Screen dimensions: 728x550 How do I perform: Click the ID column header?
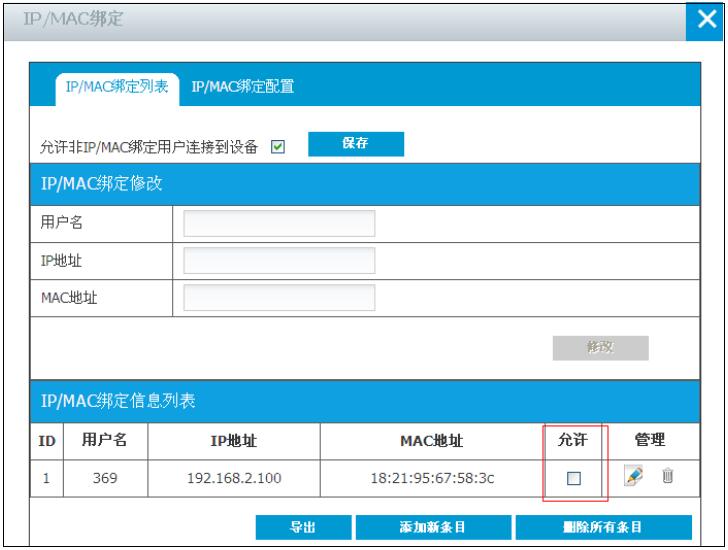point(46,439)
